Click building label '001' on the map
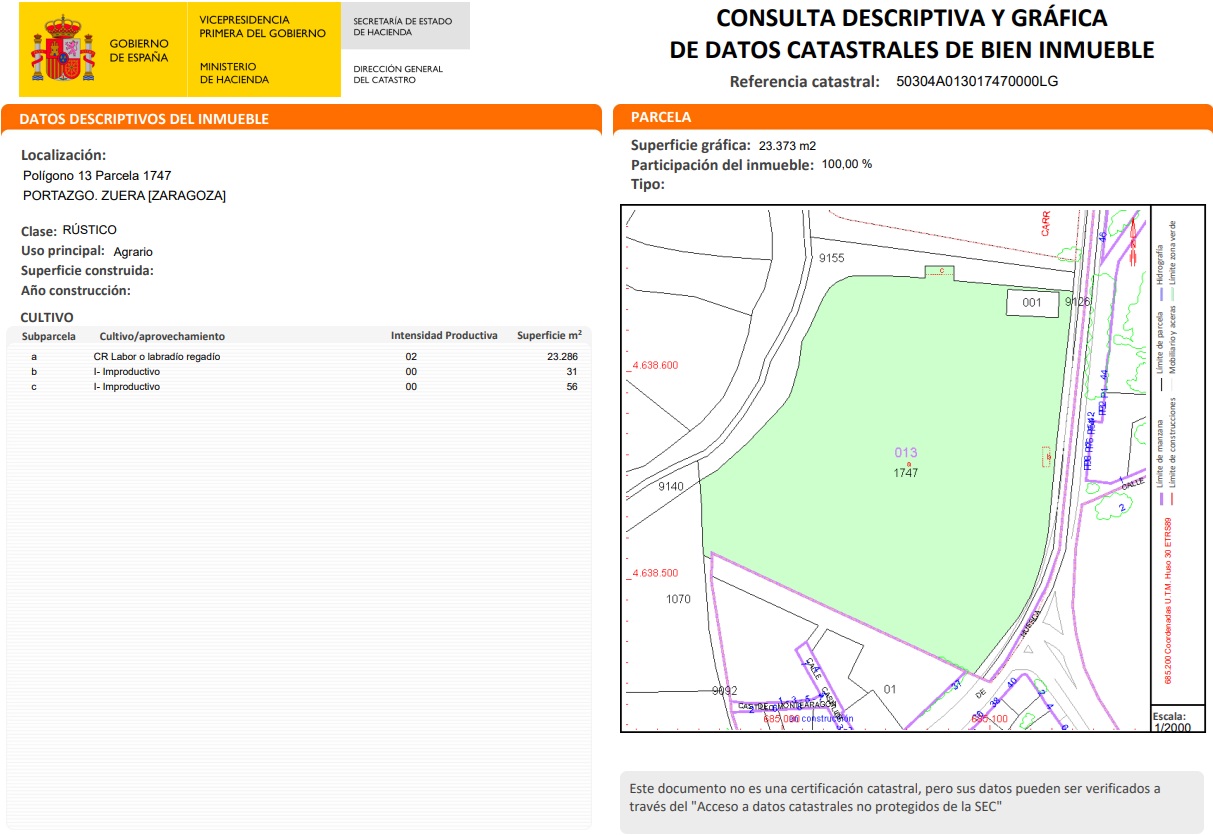 coord(1032,302)
